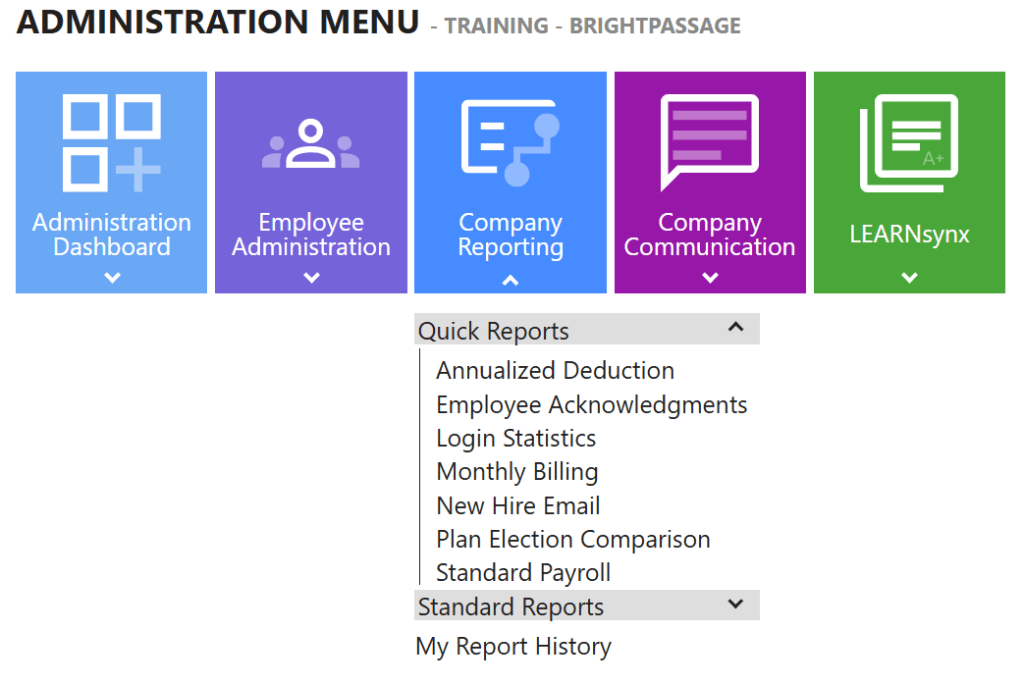Screen dimensions: 1024x685
Task: Open the Company Reporting document icon
Action: click(x=510, y=138)
